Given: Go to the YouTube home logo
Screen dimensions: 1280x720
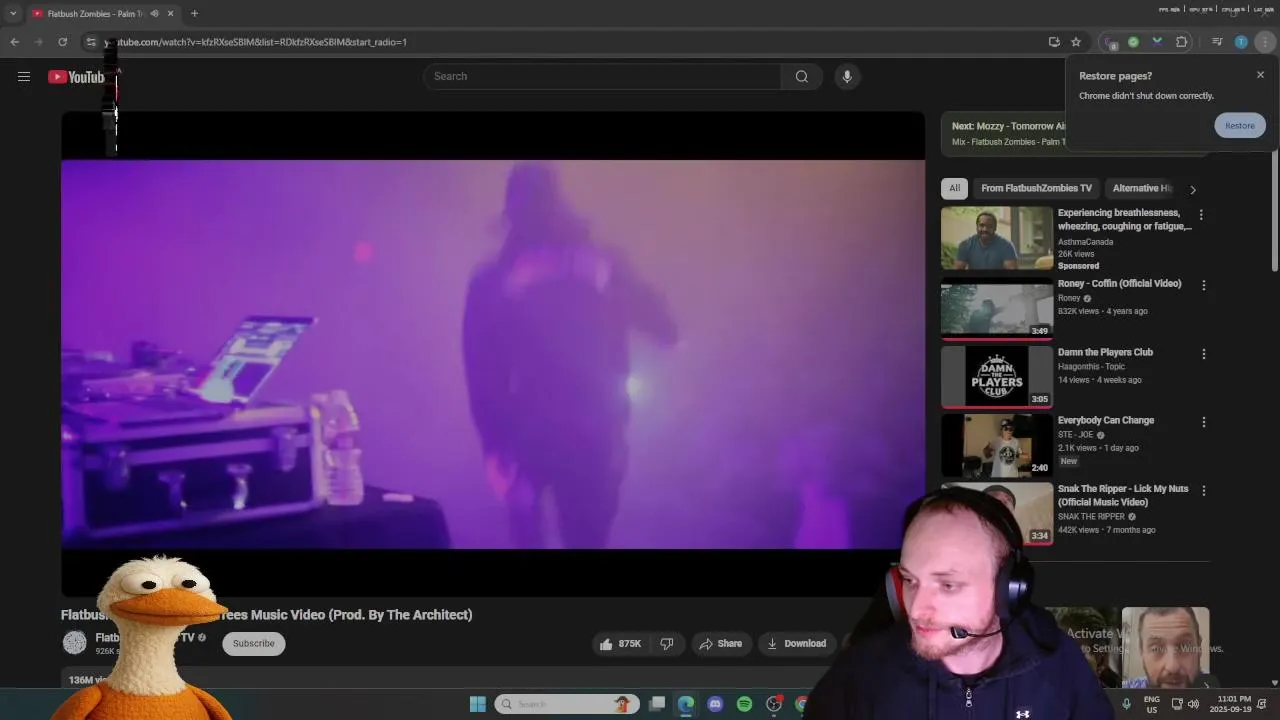Looking at the screenshot, I should click(x=76, y=77).
